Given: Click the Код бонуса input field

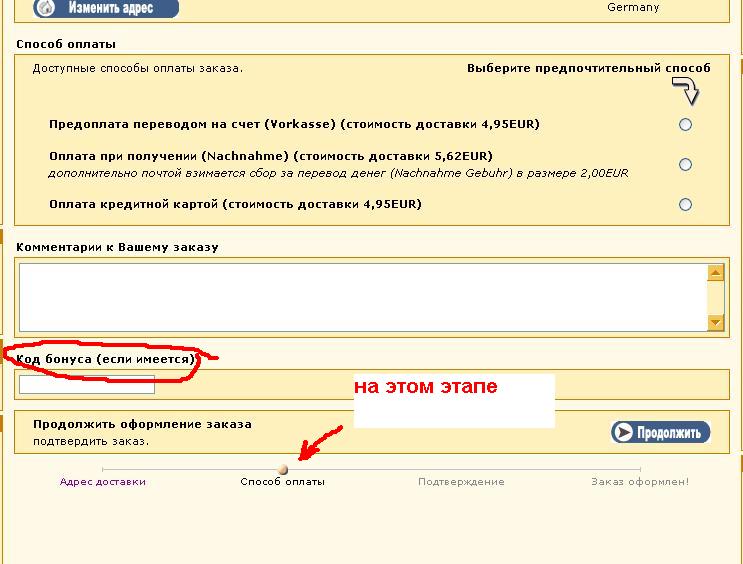Looking at the screenshot, I should [86, 385].
